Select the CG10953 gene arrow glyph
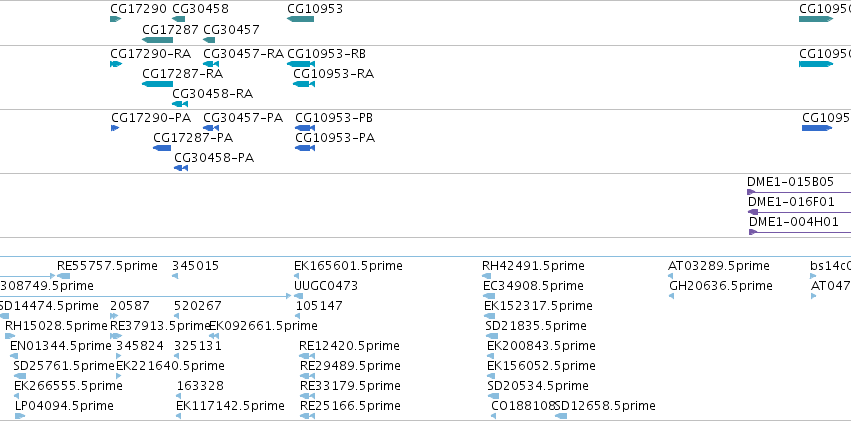 click(x=301, y=20)
